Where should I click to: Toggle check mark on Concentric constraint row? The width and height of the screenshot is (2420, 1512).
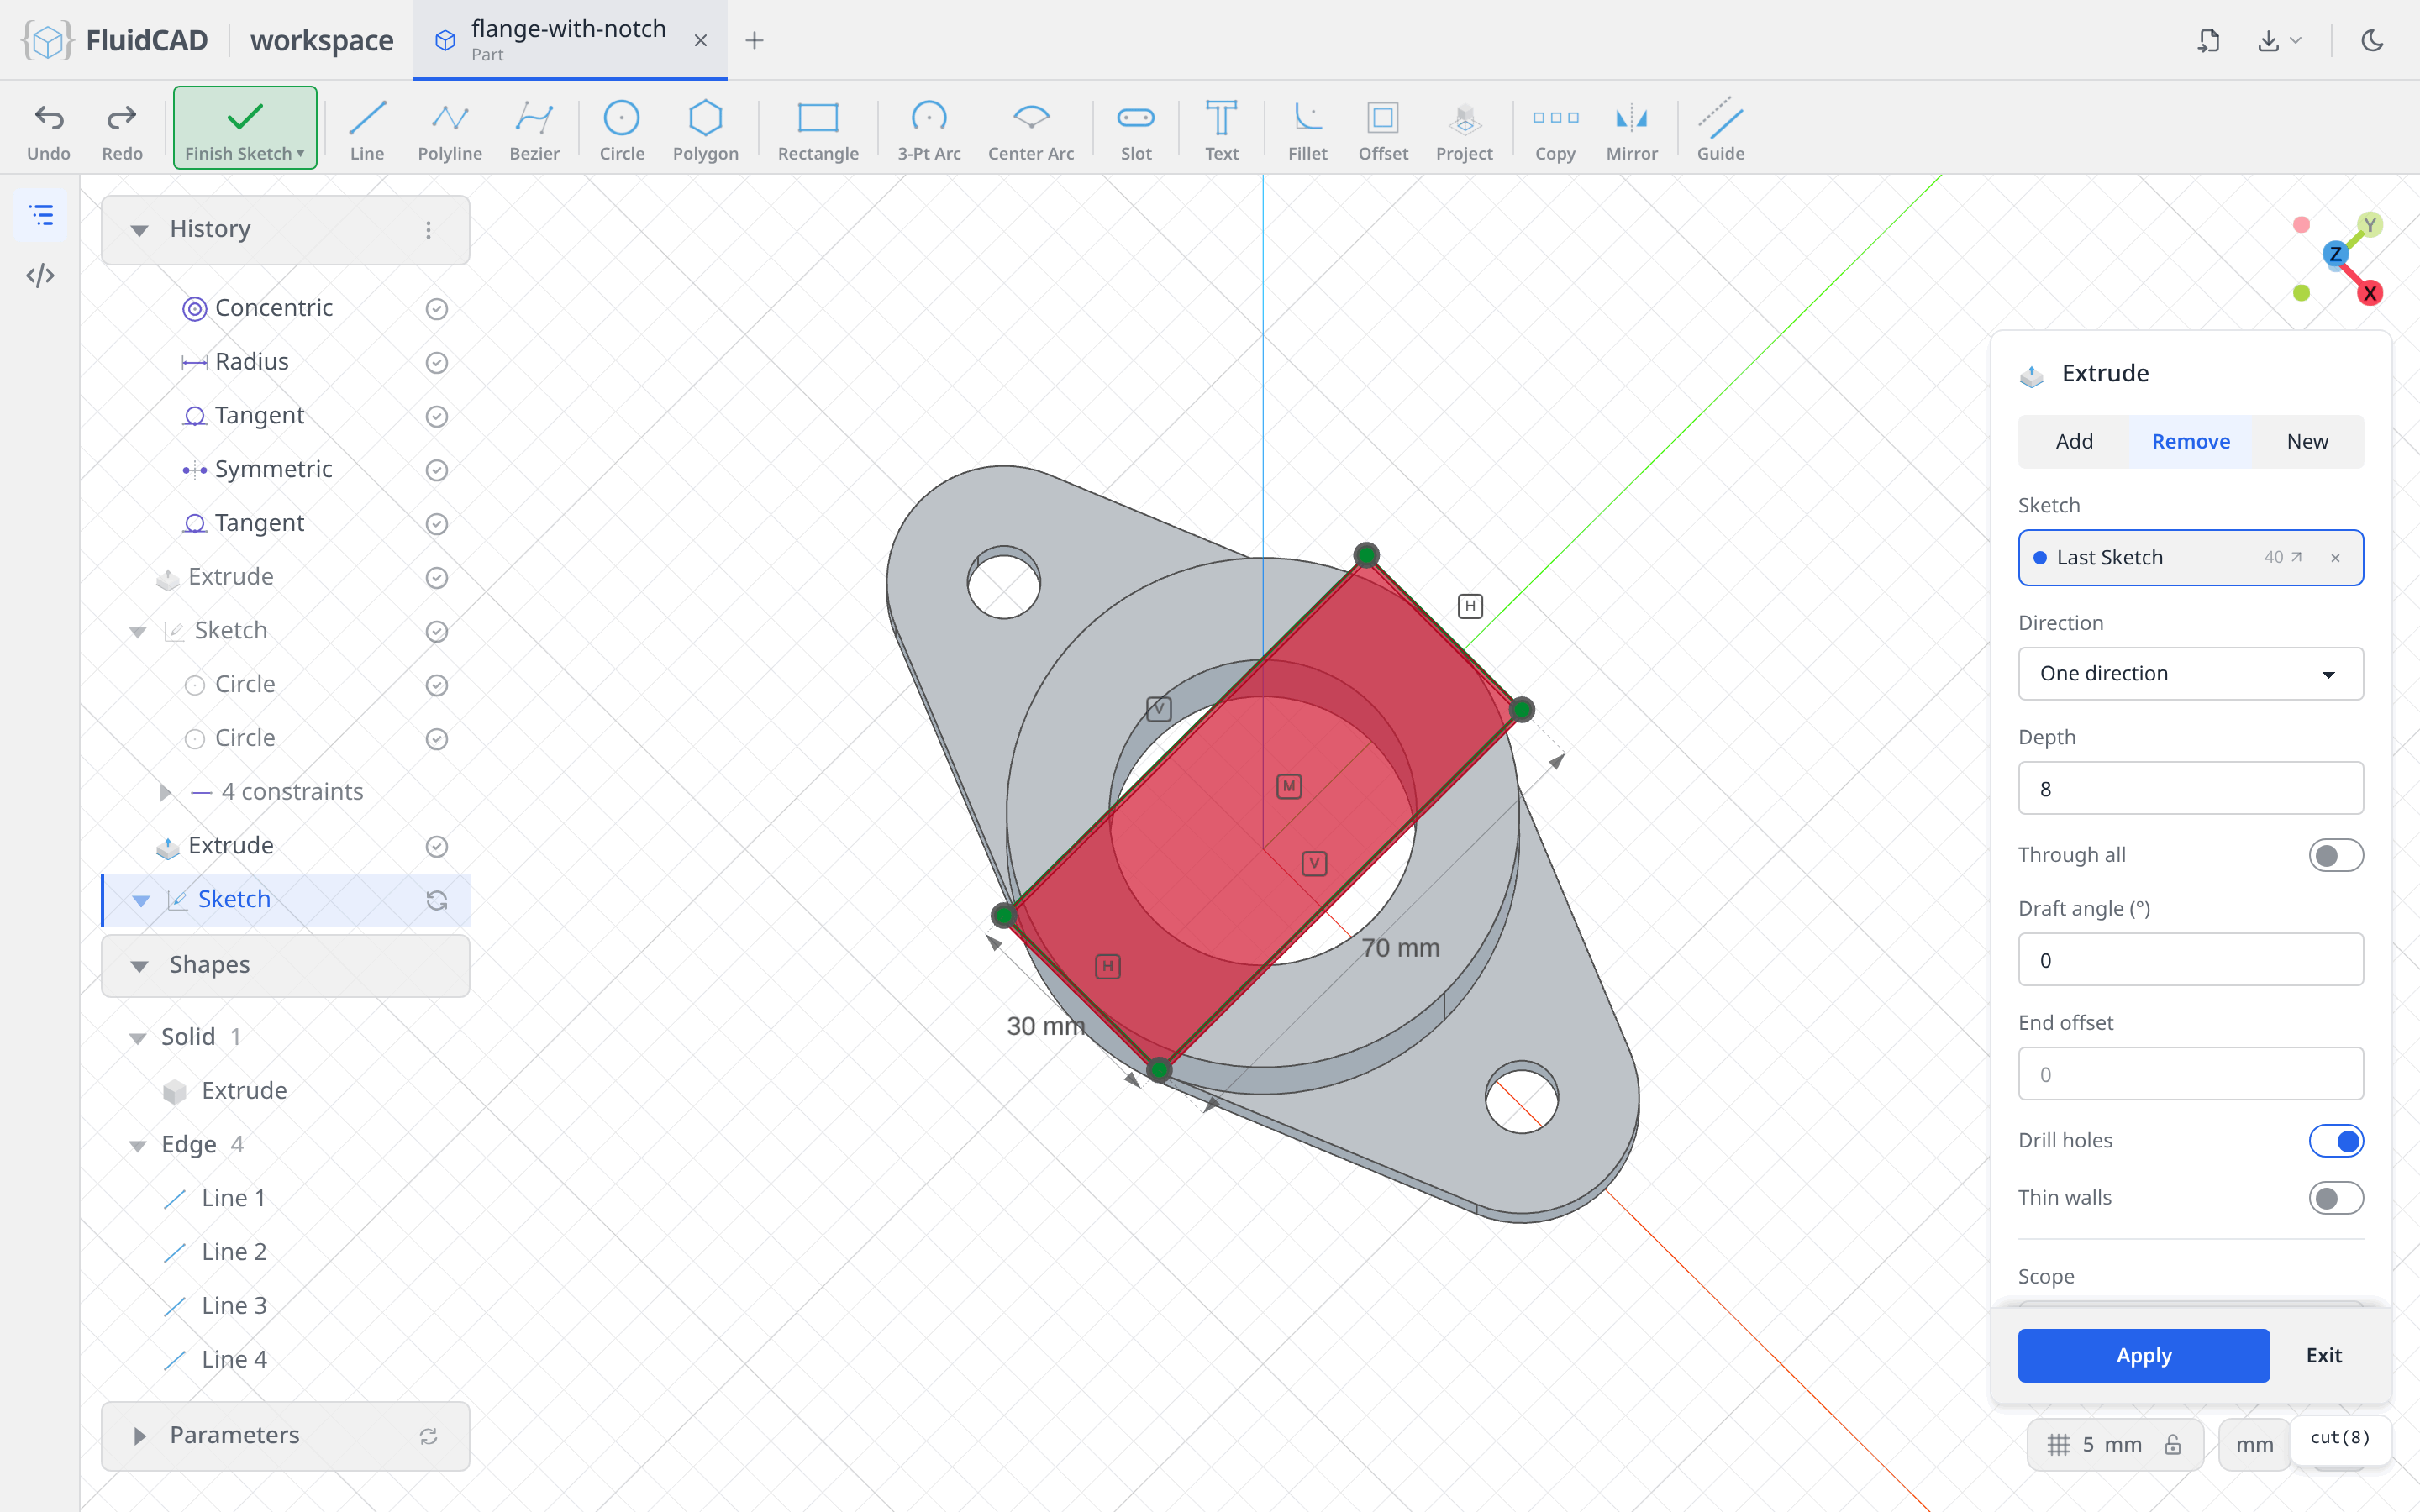coord(436,309)
